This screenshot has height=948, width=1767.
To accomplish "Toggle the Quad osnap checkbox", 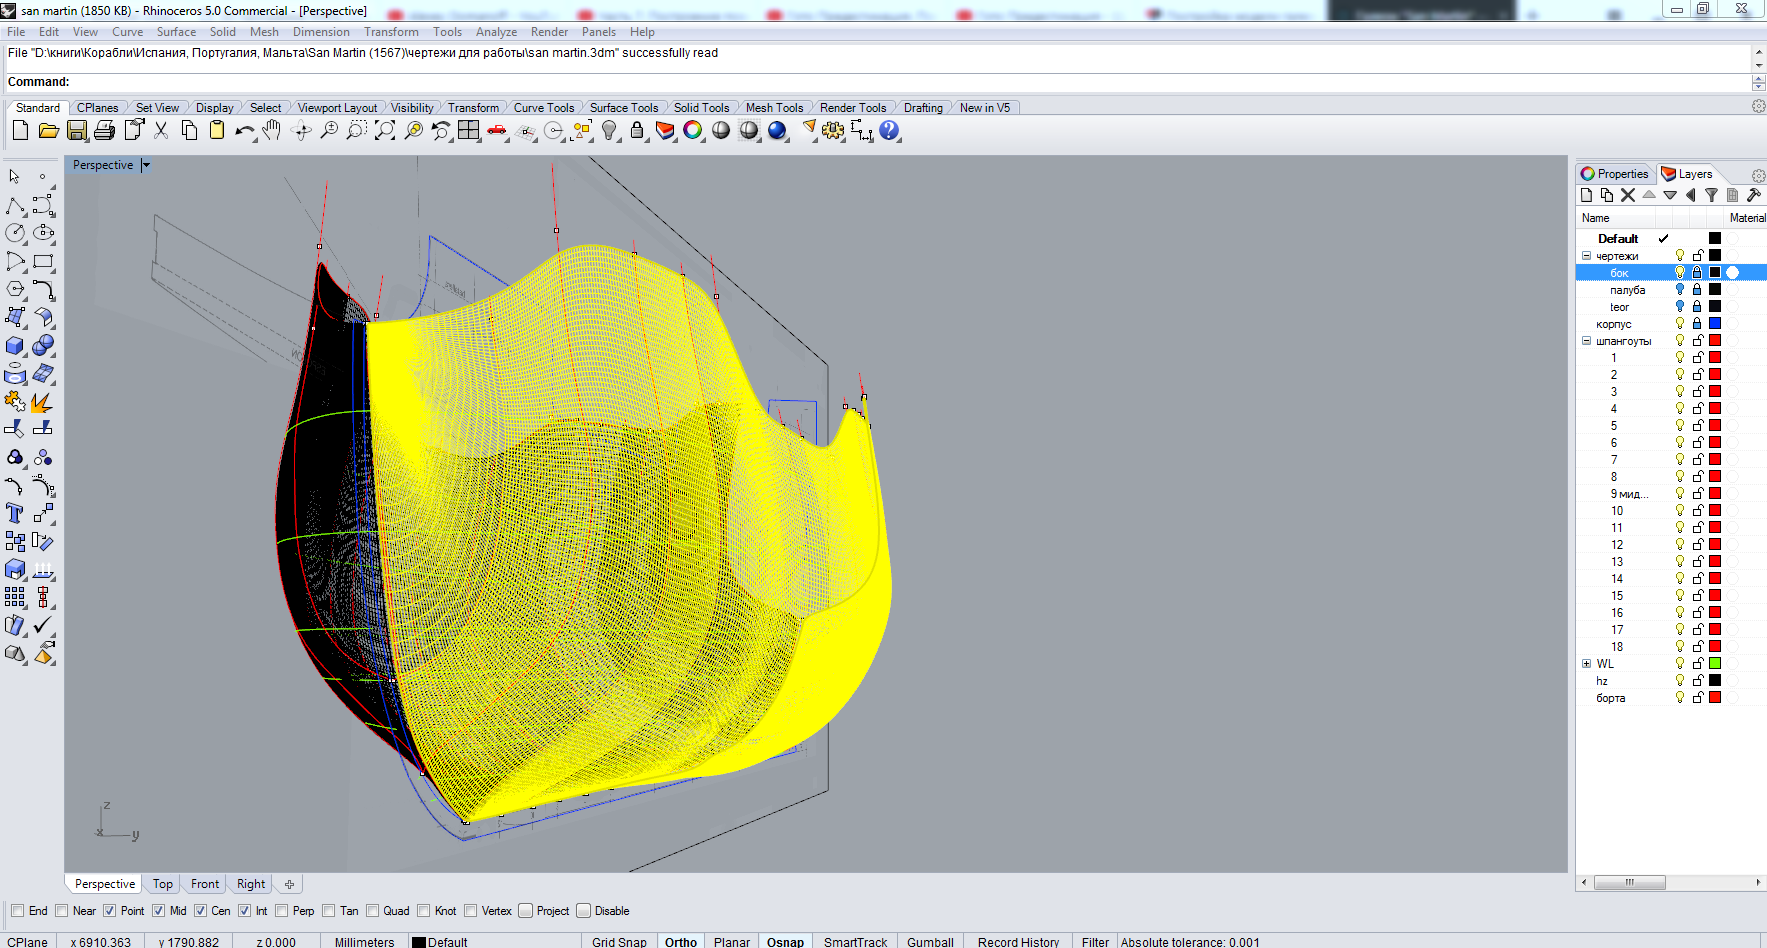I will pos(373,911).
